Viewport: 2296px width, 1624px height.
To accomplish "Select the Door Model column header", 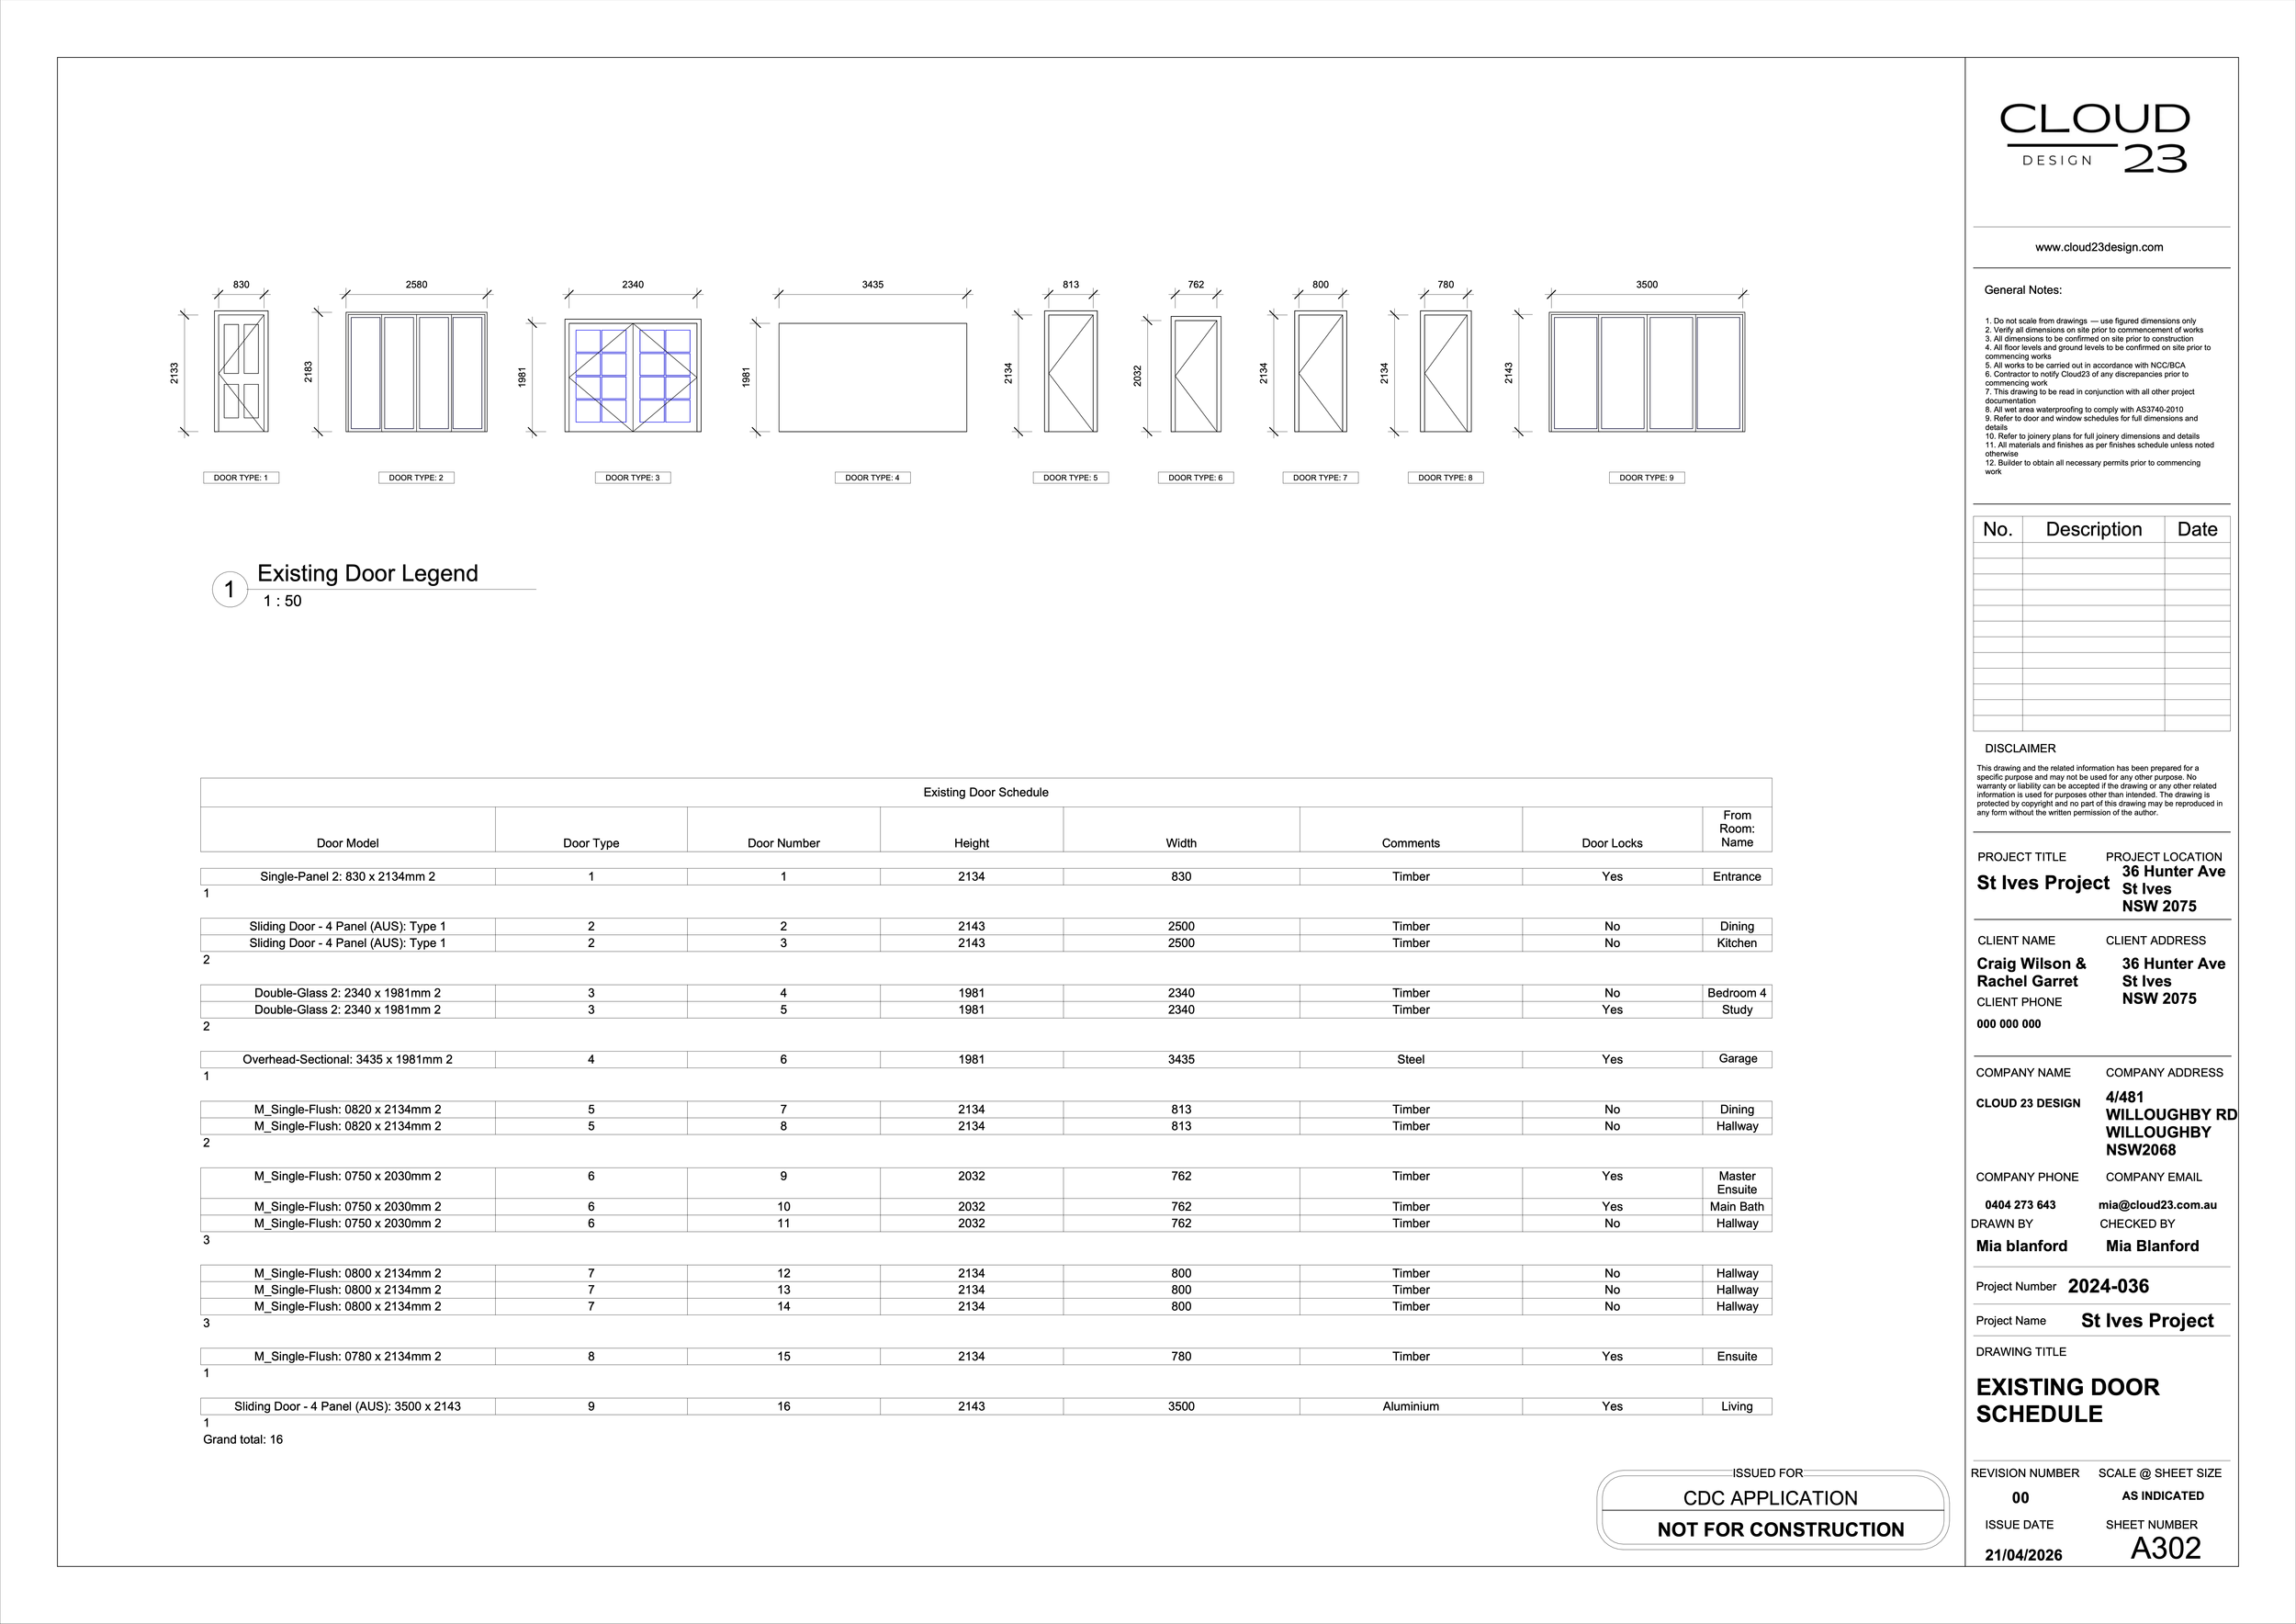I will coord(347,843).
